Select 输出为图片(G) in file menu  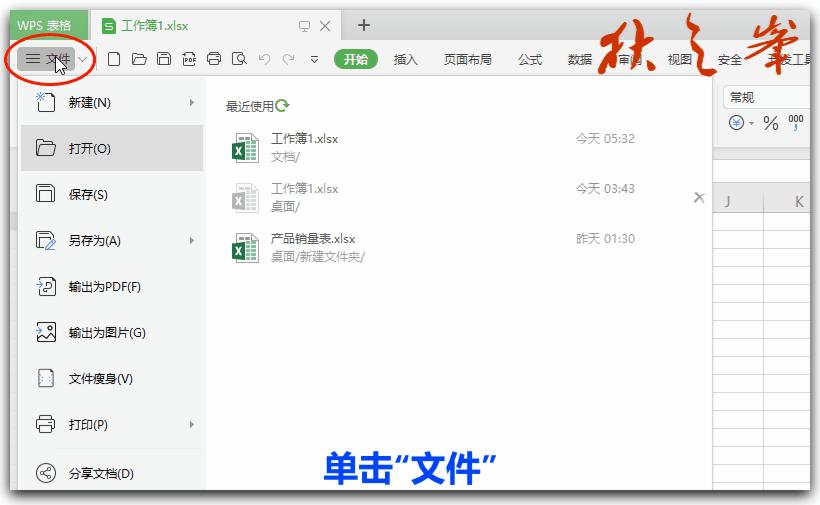click(x=112, y=332)
